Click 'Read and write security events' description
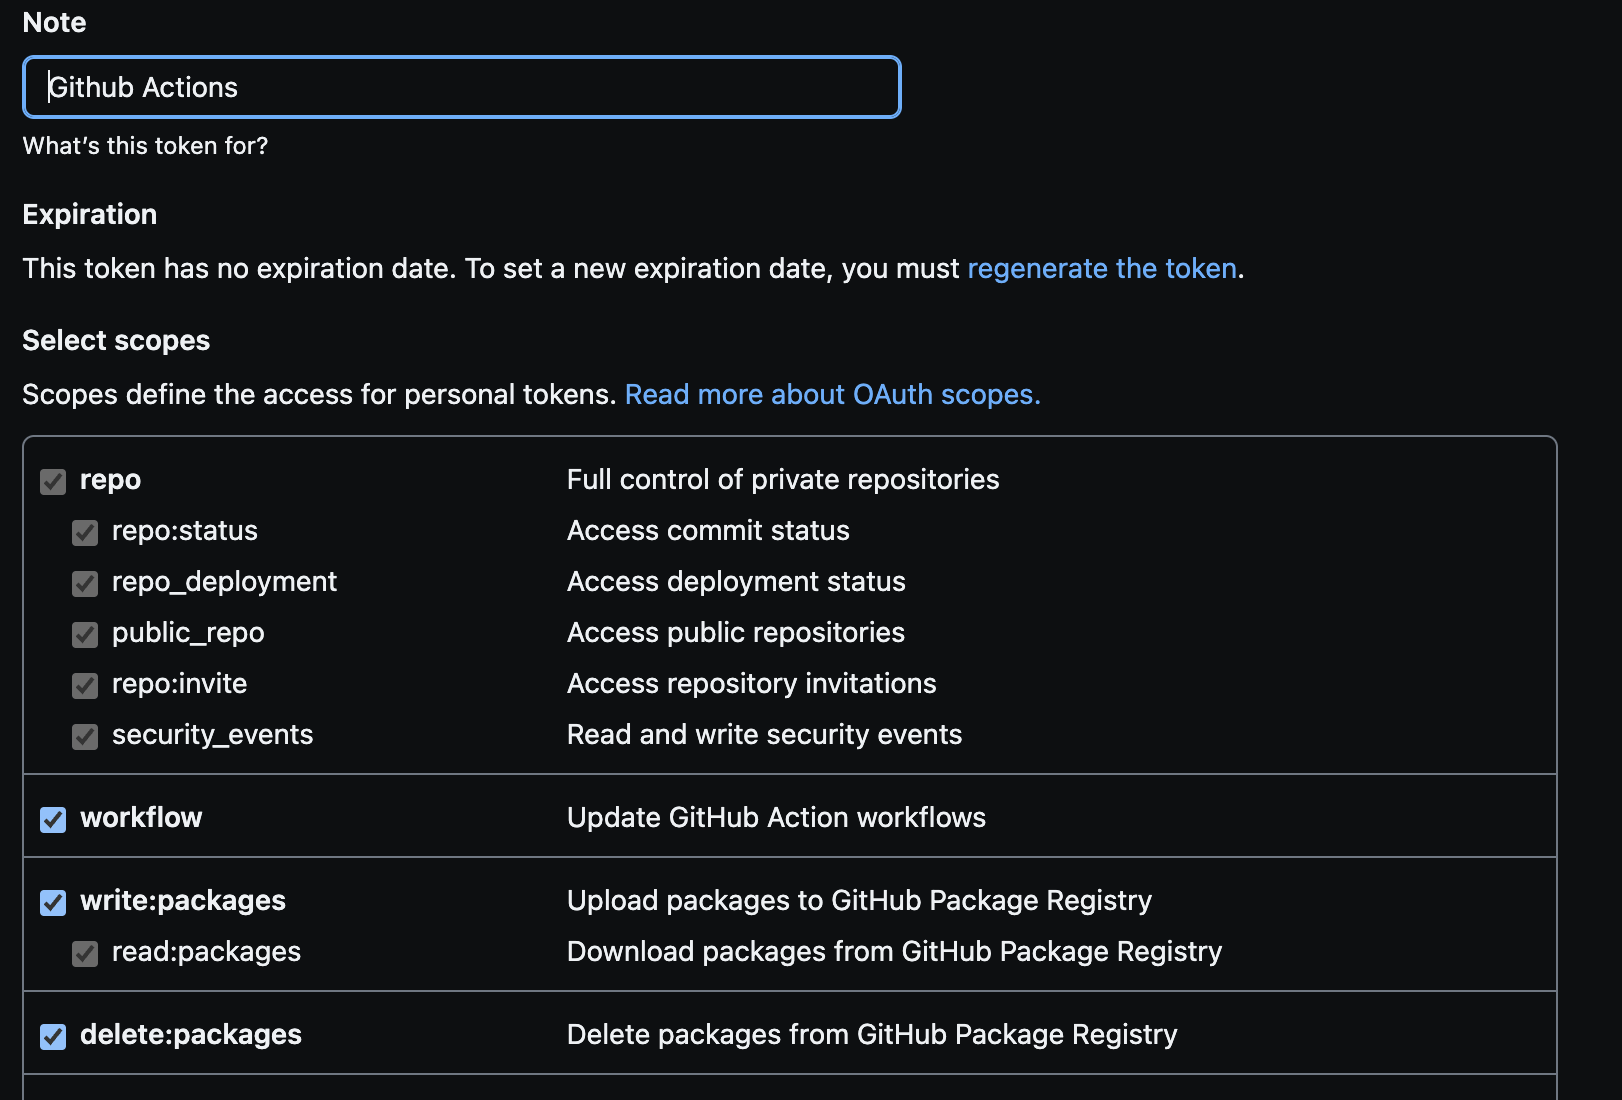This screenshot has height=1100, width=1622. (764, 735)
